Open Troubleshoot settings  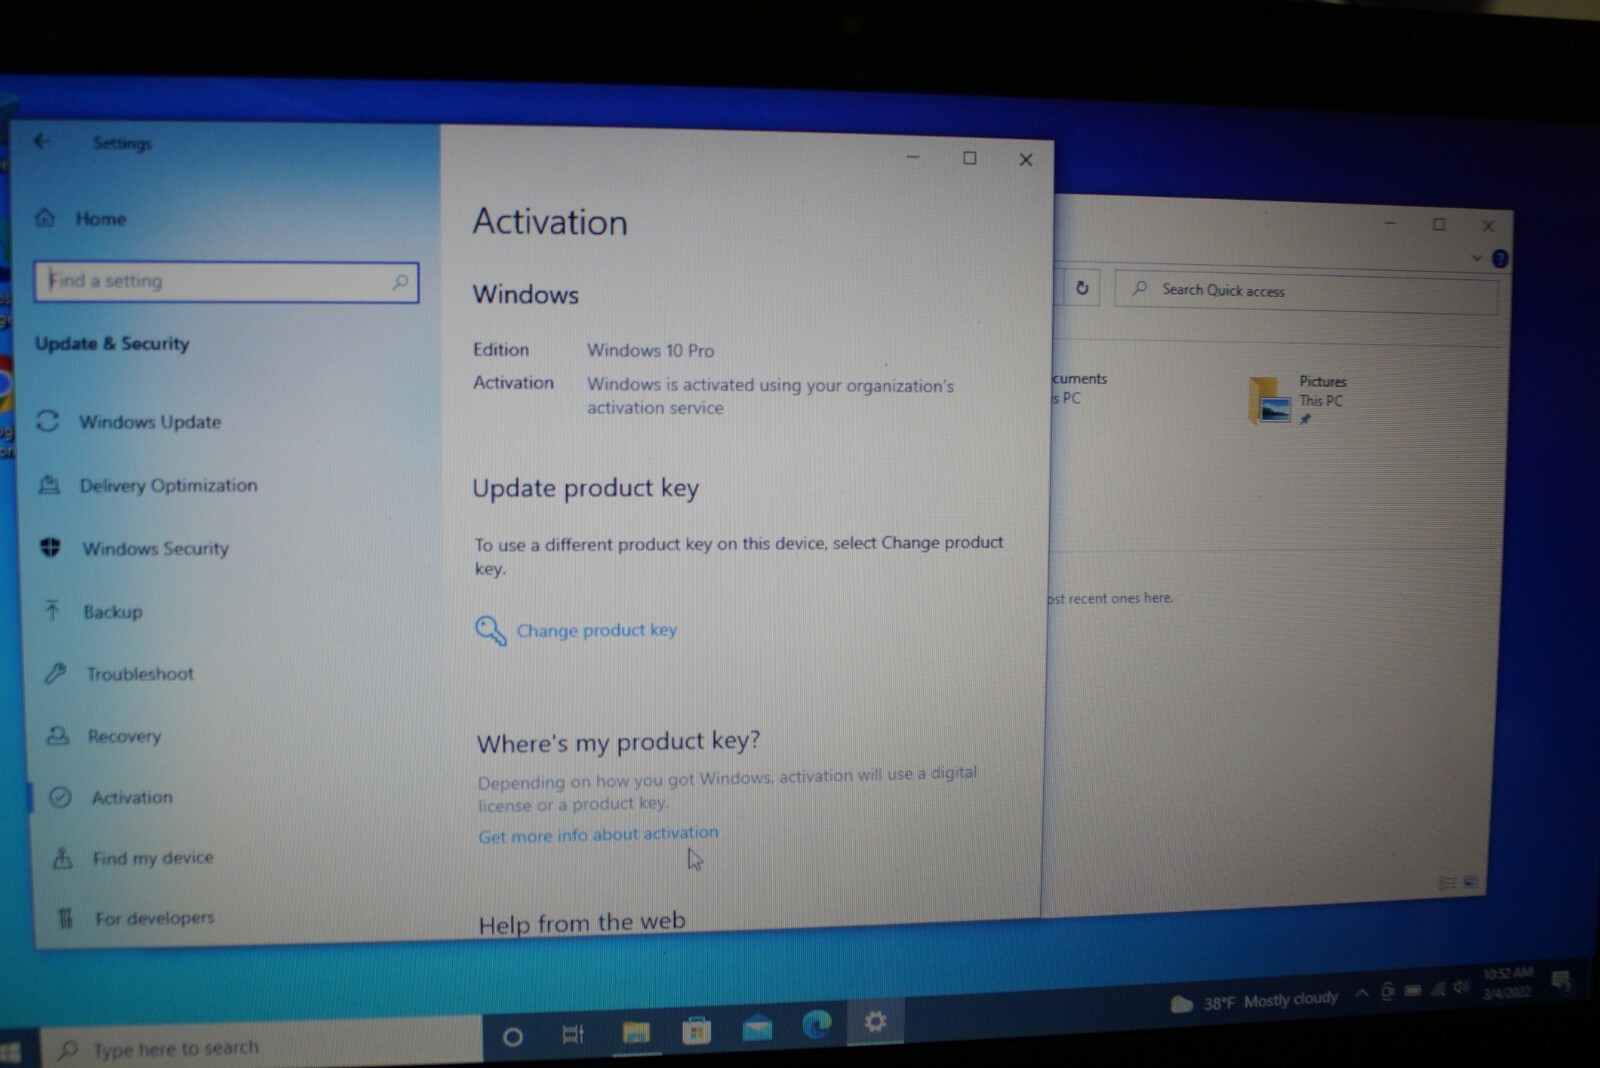pos(119,673)
